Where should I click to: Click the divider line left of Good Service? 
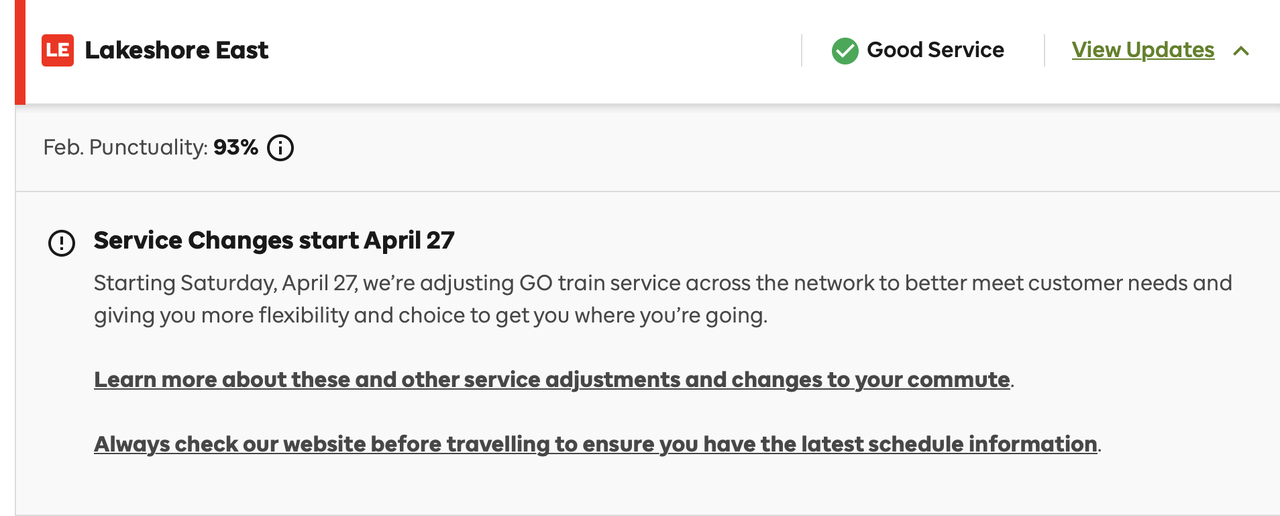tap(802, 51)
